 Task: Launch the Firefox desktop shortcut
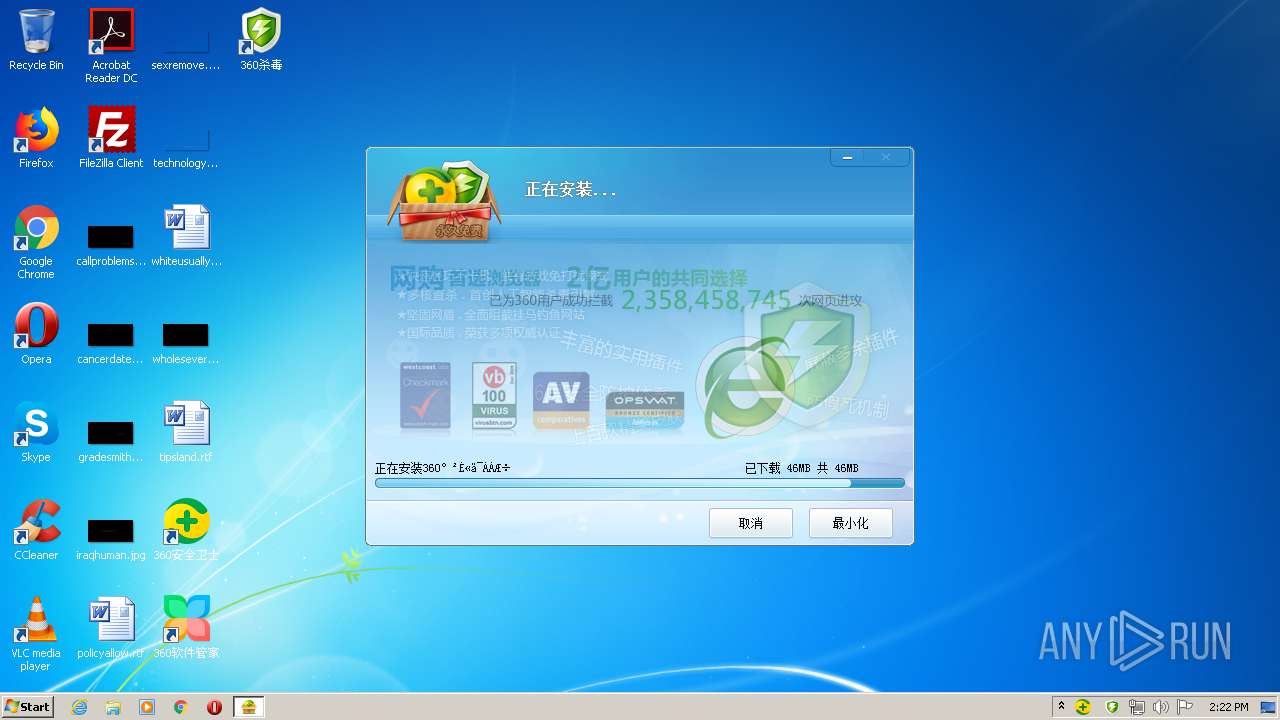[36, 138]
